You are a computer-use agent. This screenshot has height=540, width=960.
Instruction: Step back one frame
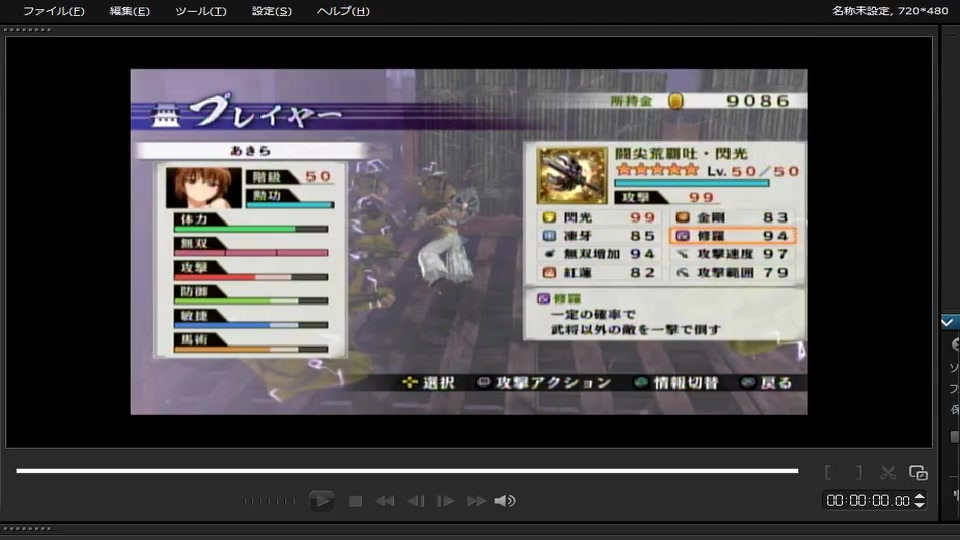coord(416,501)
